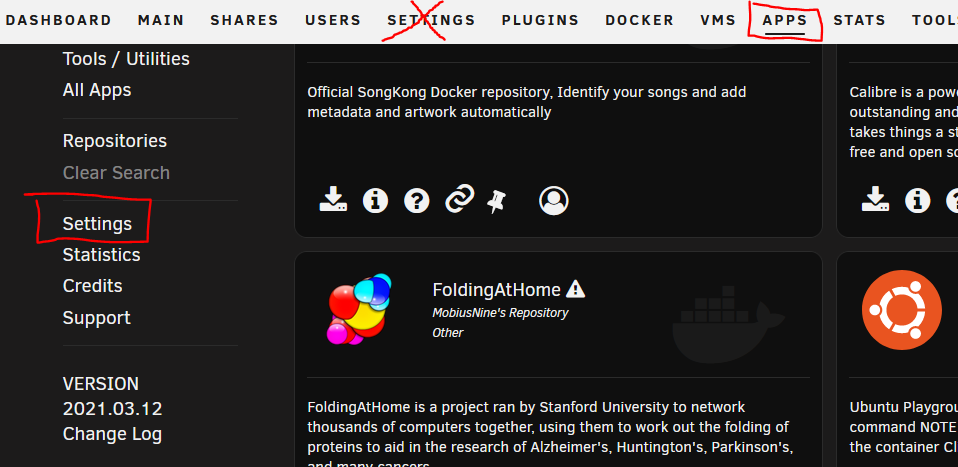Open the PLUGINS tab
Screen dimensions: 958x467
click(x=540, y=20)
